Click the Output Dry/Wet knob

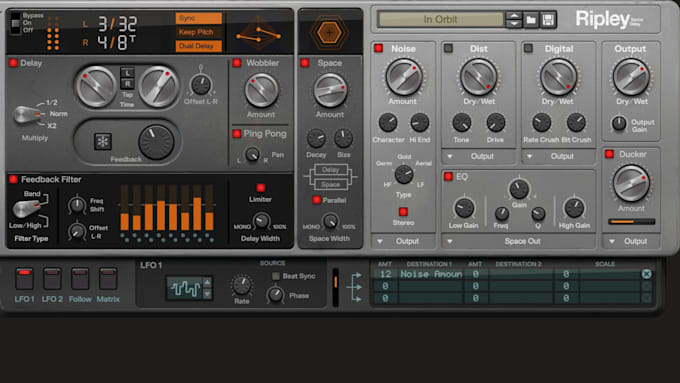(631, 77)
